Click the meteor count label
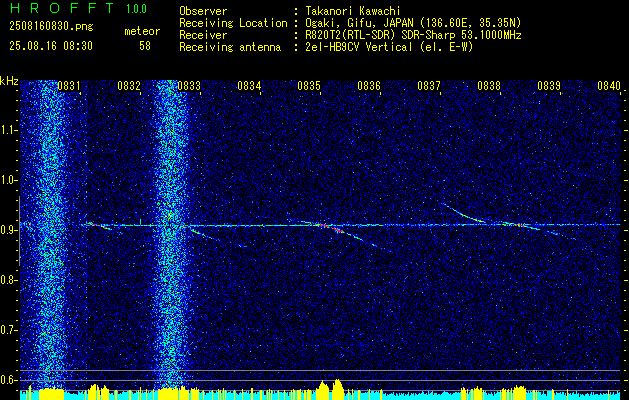 [x=142, y=31]
